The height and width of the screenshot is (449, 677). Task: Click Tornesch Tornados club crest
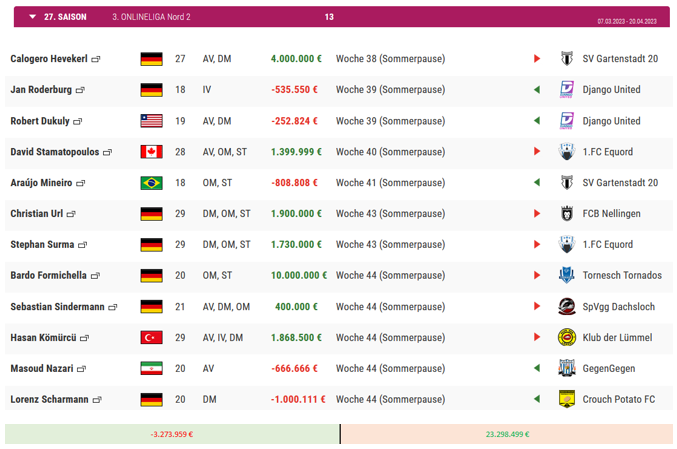coord(566,275)
